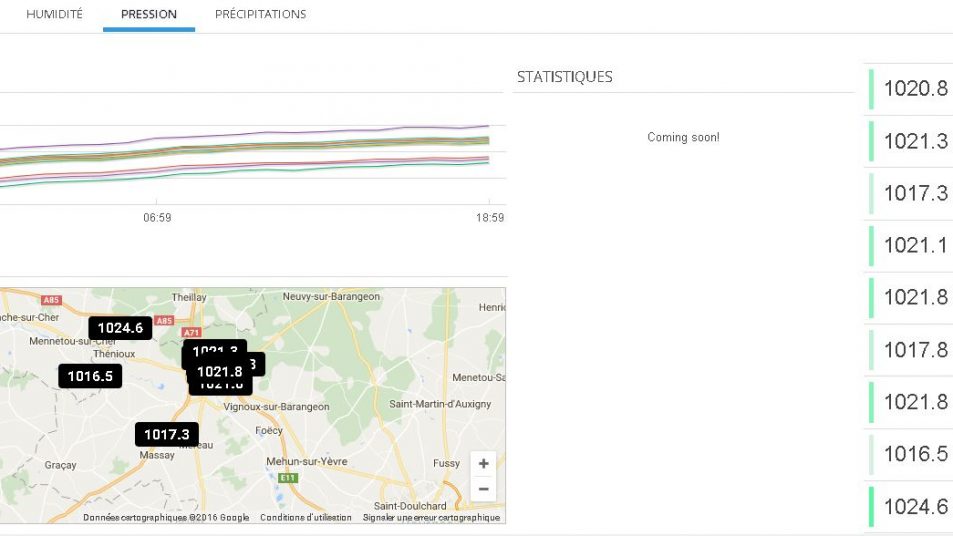This screenshot has height=536, width=953.
Task: Click Signaler une erreur cartographique link
Action: (431, 517)
